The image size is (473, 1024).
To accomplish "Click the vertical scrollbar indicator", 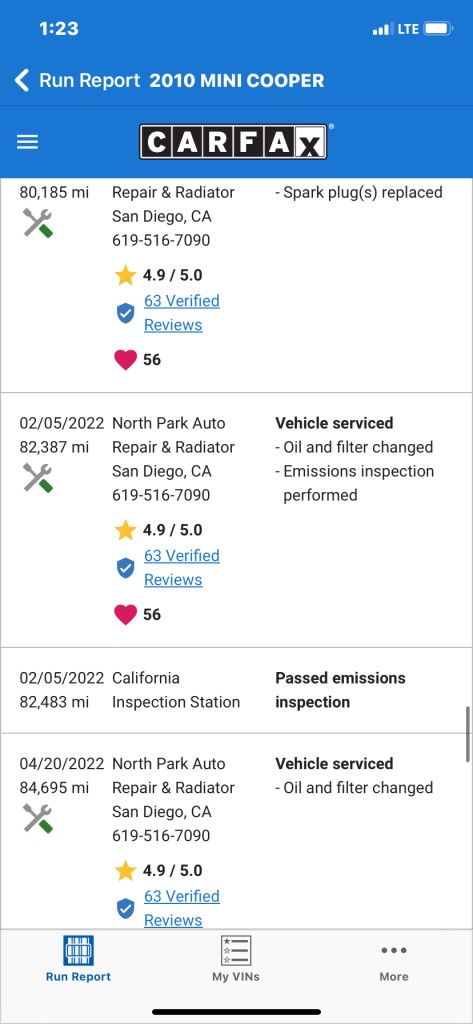I will pyautogui.click(x=468, y=733).
